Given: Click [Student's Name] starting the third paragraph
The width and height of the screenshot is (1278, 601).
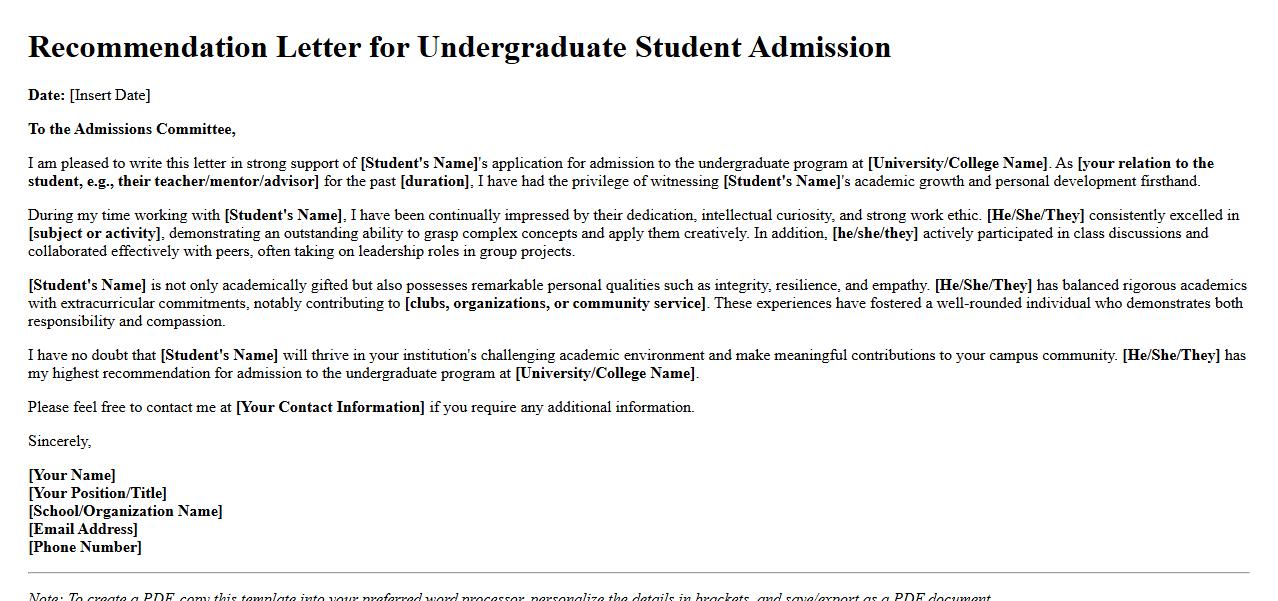Looking at the screenshot, I should pyautogui.click(x=87, y=285).
